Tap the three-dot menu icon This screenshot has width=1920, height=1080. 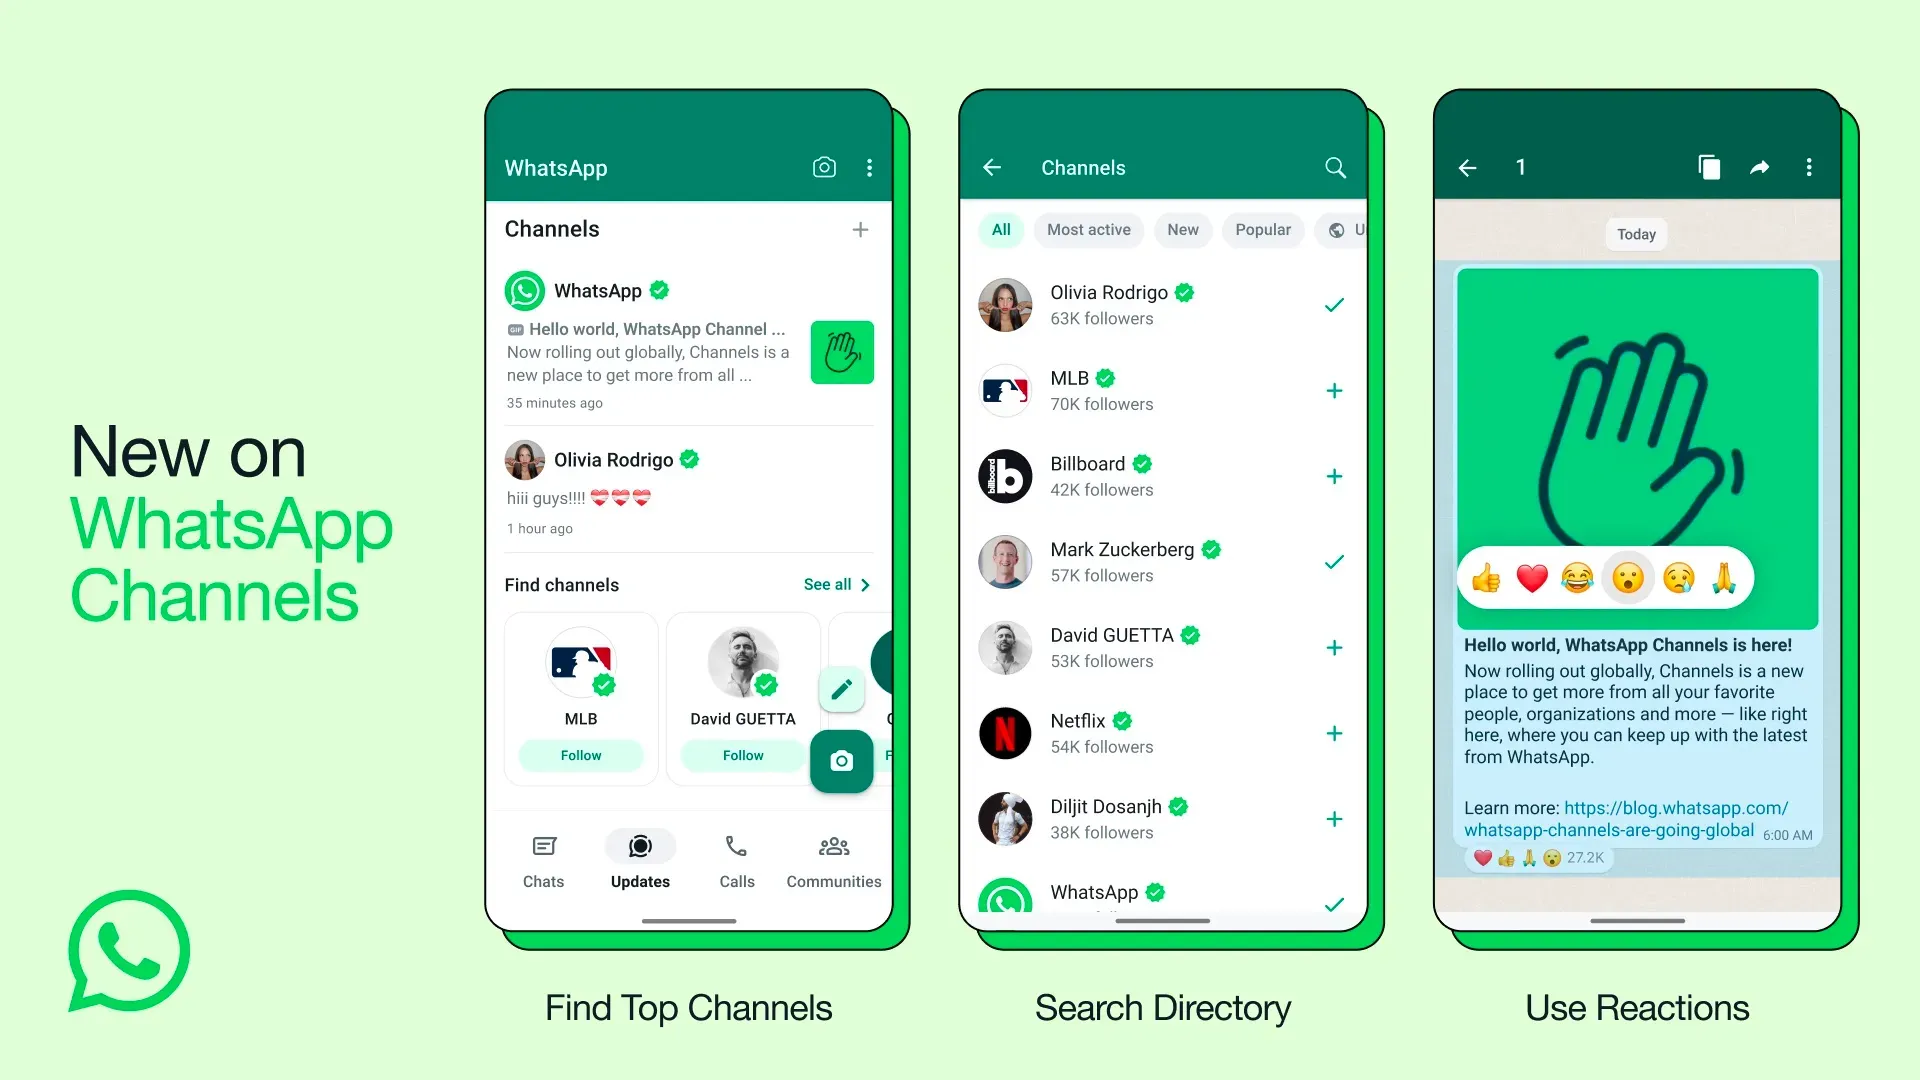(x=869, y=167)
